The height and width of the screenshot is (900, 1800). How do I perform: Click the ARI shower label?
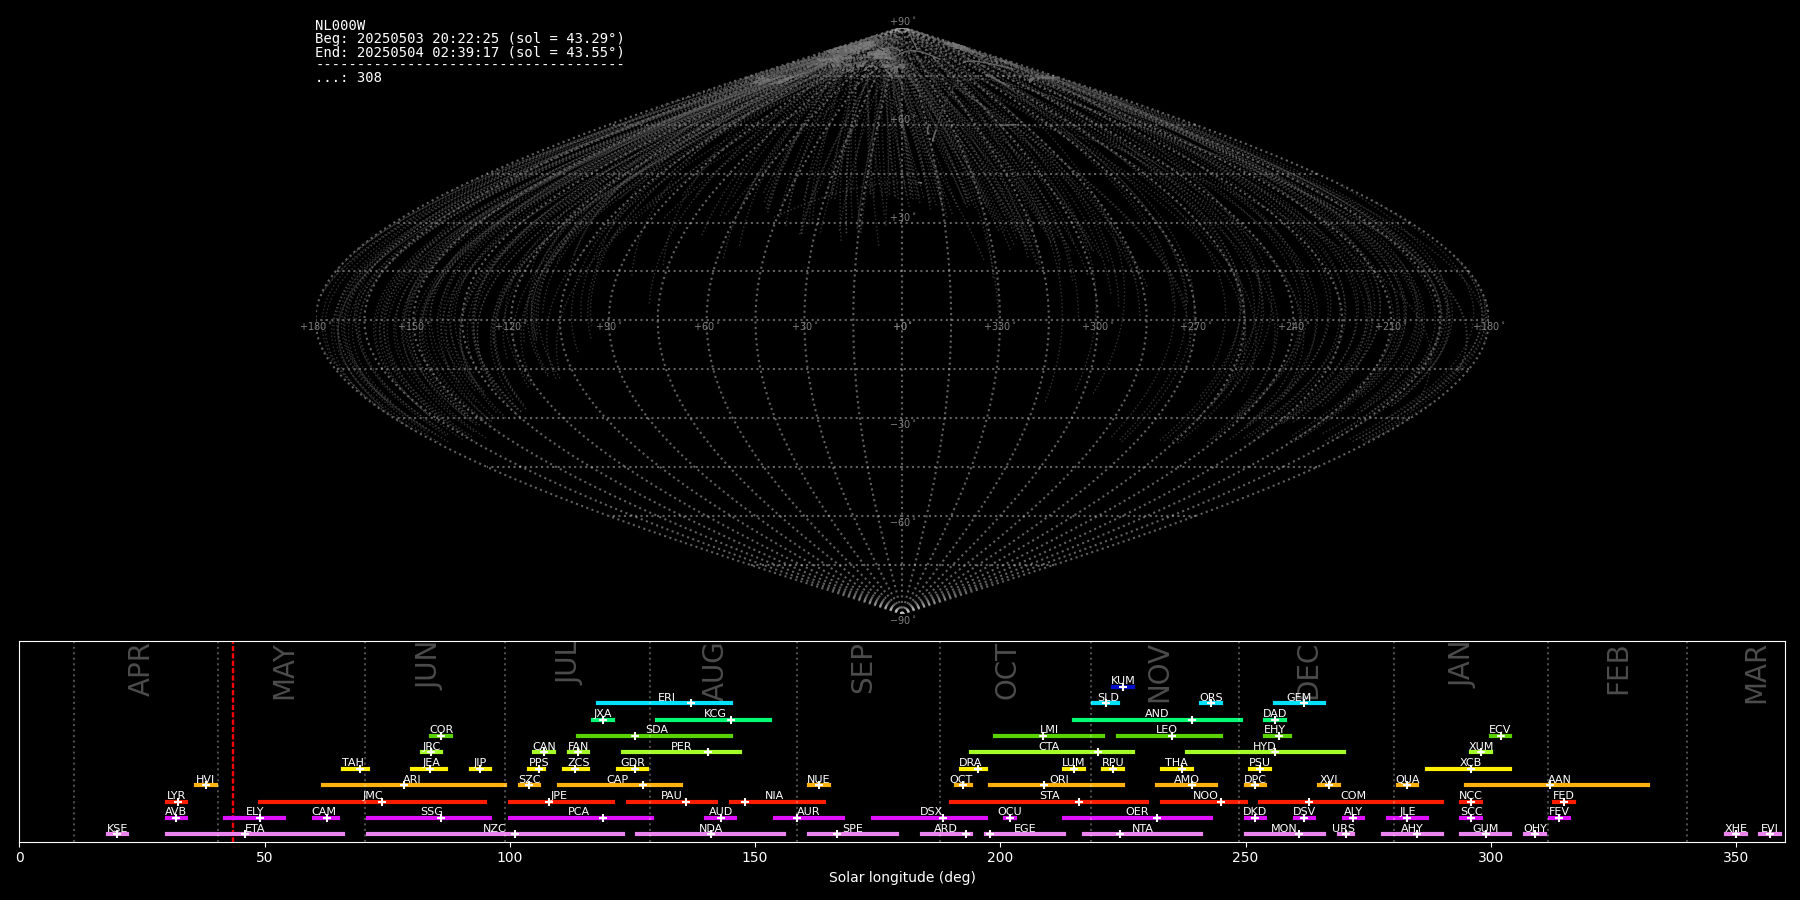(x=412, y=779)
